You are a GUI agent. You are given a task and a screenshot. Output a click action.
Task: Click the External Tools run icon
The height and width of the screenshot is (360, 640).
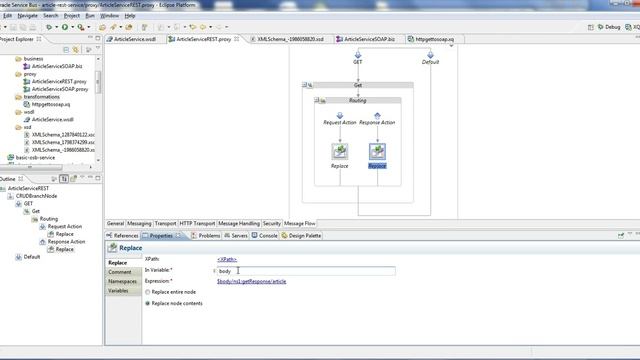(x=81, y=27)
